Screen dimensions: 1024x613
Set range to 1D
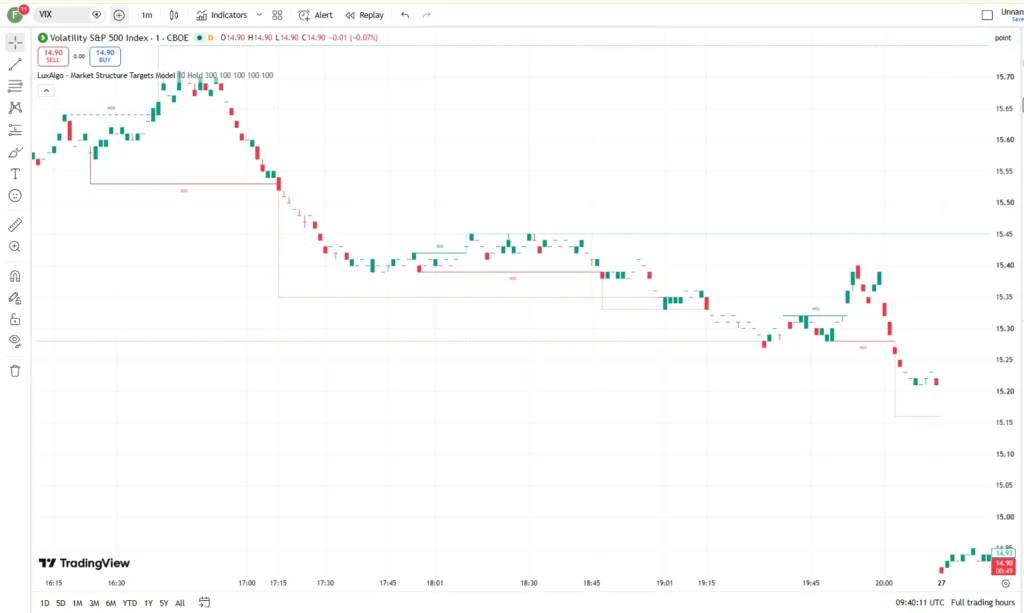[x=44, y=603]
